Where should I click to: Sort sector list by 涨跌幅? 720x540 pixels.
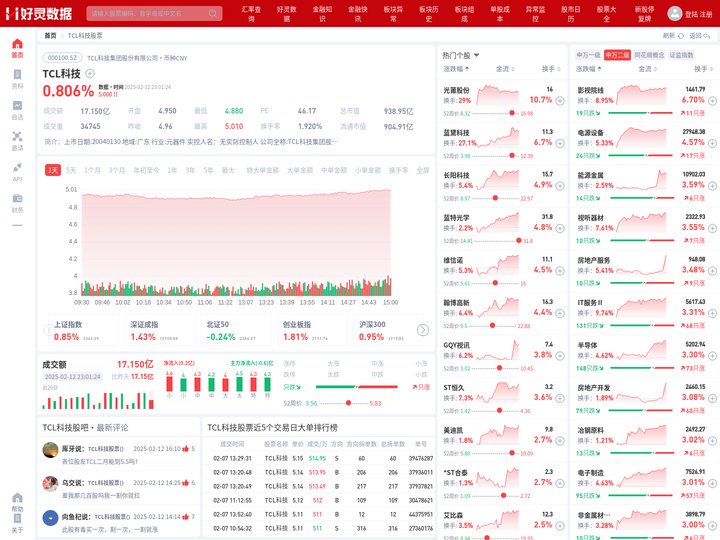click(589, 69)
